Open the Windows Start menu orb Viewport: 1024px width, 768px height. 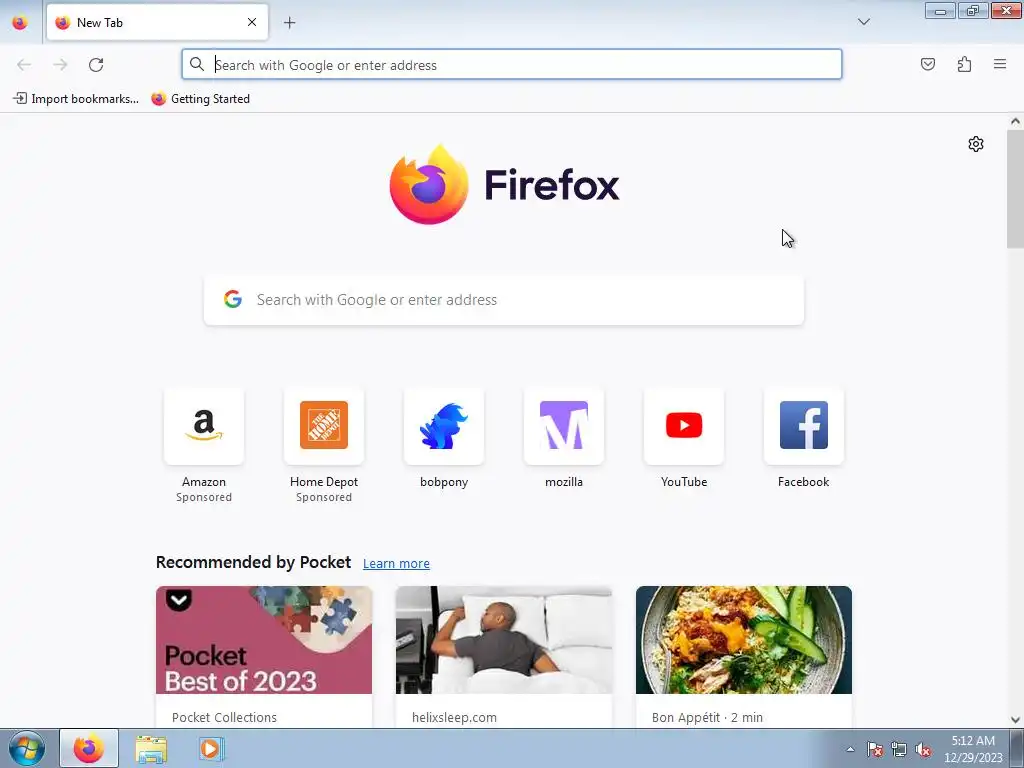pyautogui.click(x=27, y=748)
